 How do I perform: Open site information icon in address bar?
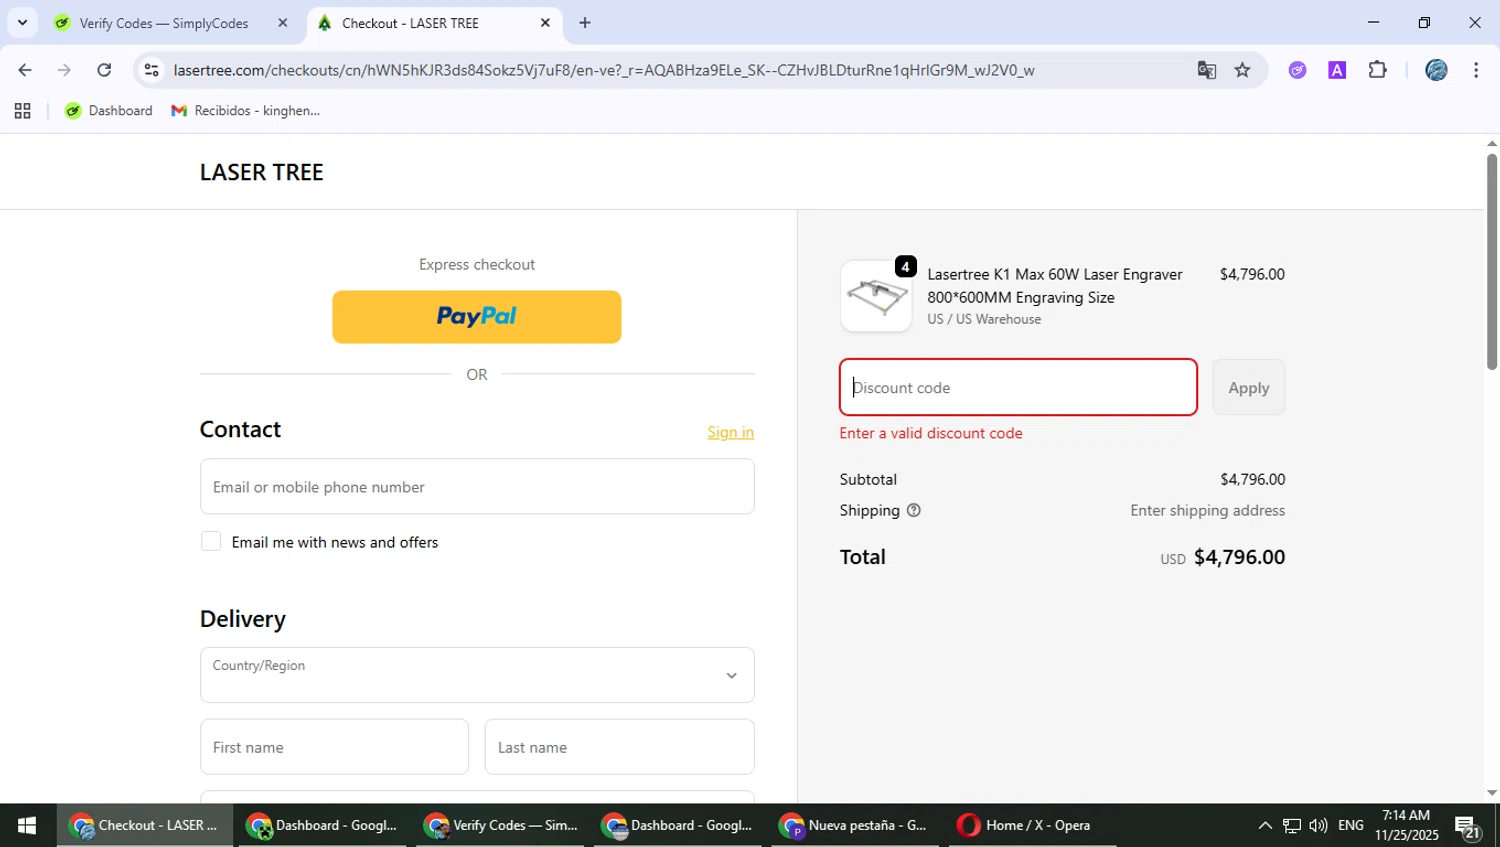click(x=151, y=70)
